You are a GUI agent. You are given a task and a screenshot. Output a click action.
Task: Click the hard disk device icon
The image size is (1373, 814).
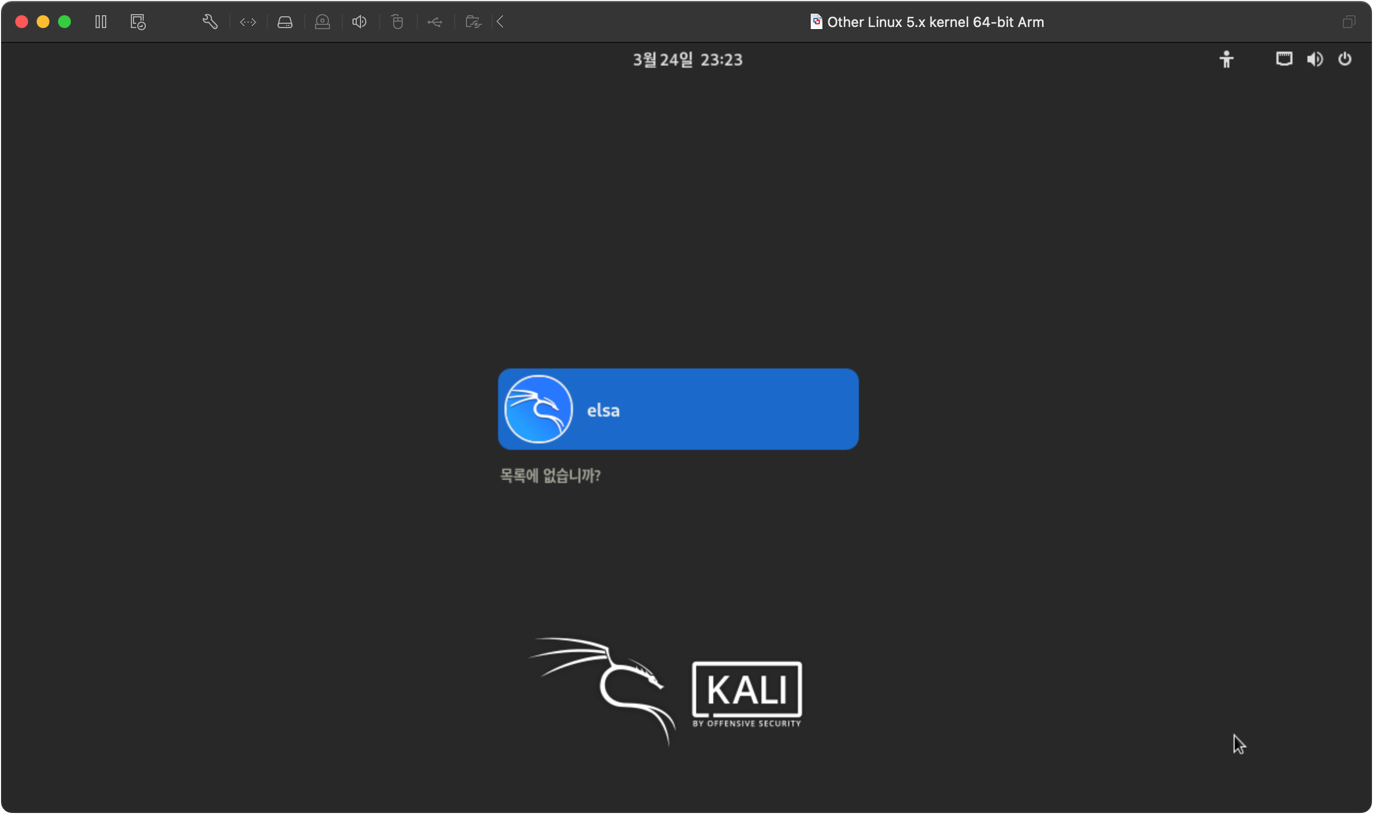[x=285, y=22]
